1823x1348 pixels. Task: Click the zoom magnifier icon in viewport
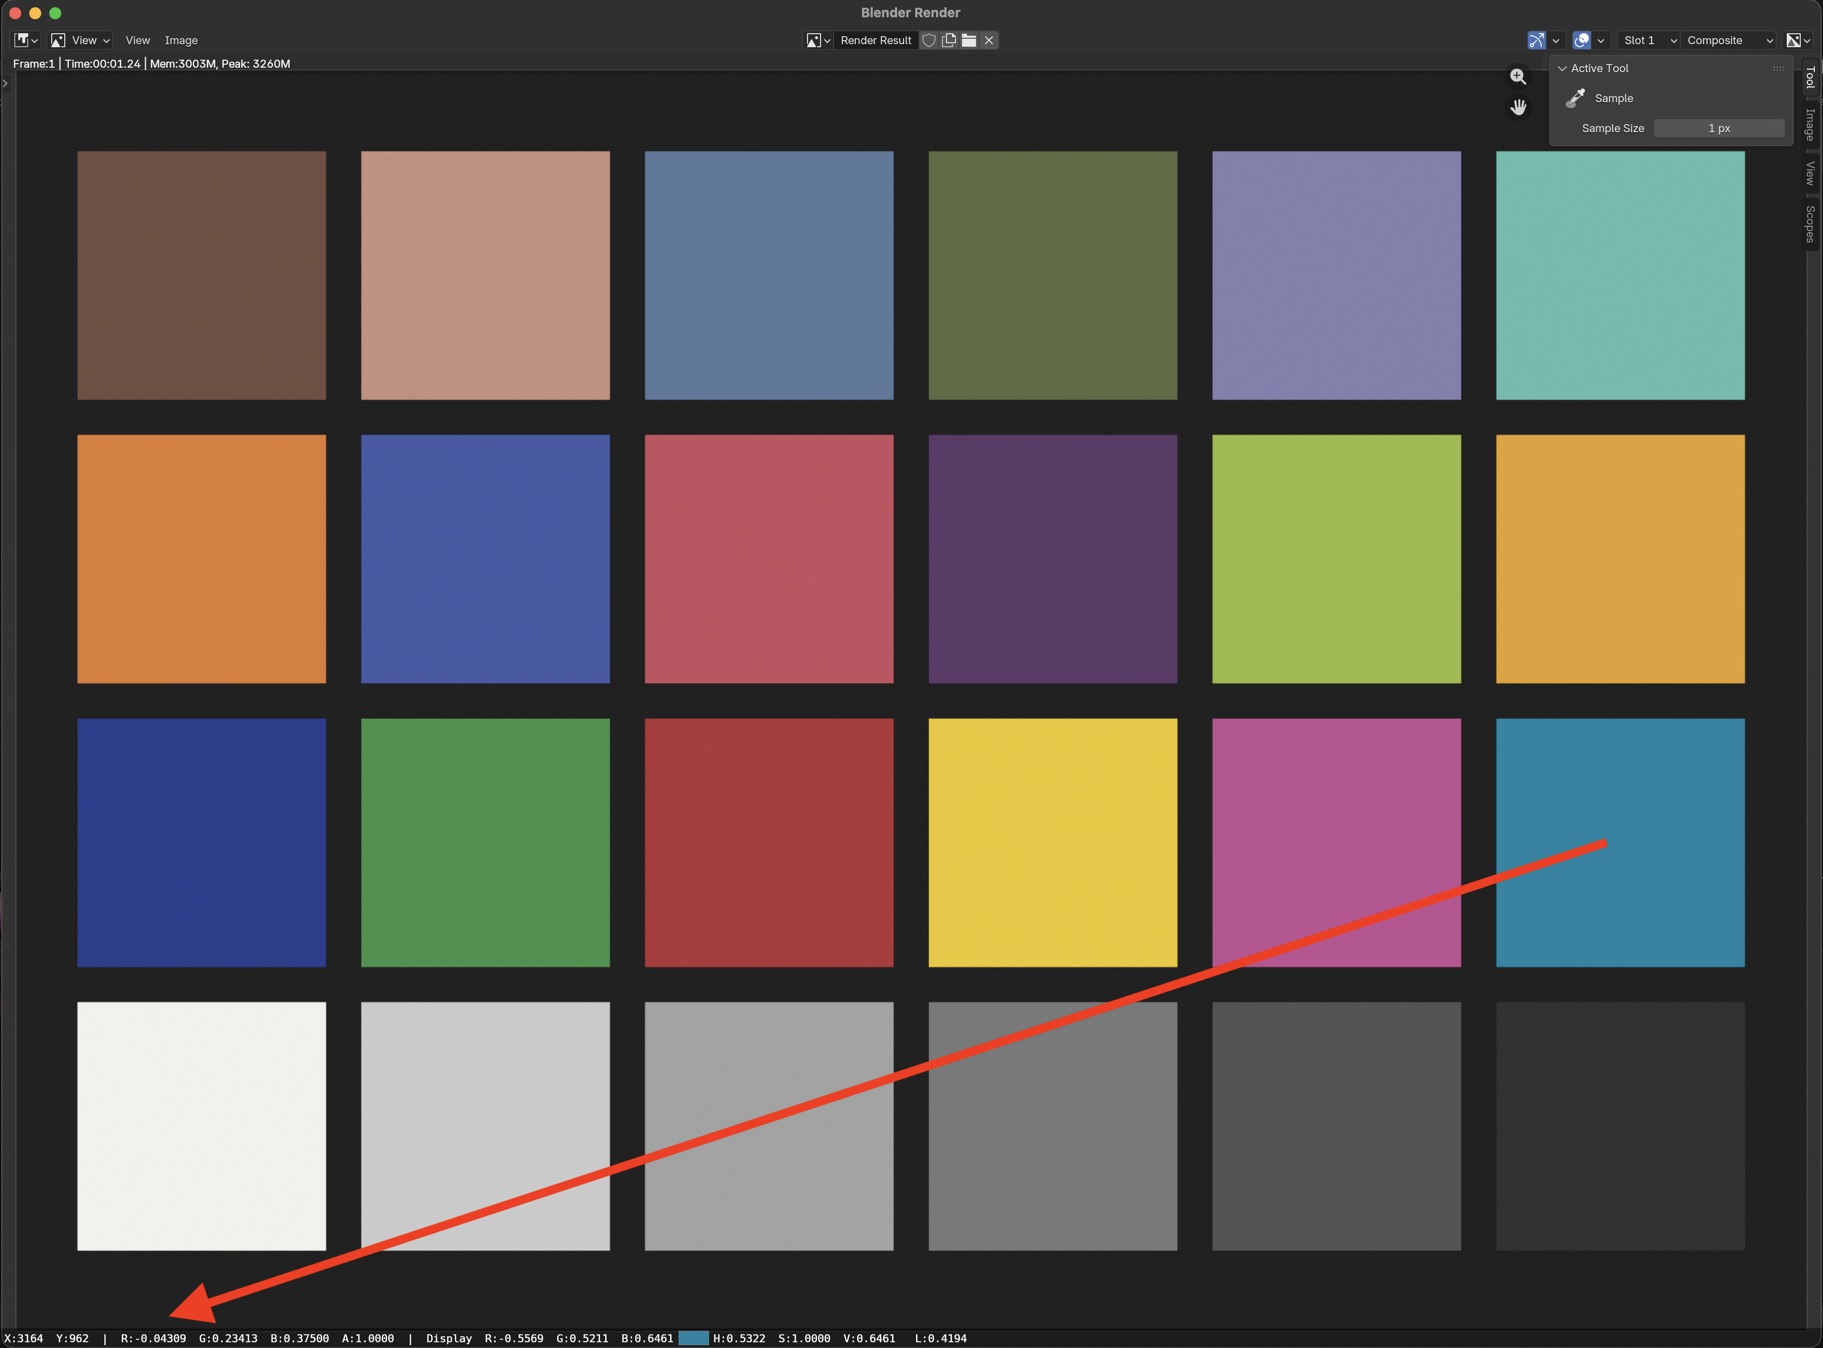(x=1518, y=77)
